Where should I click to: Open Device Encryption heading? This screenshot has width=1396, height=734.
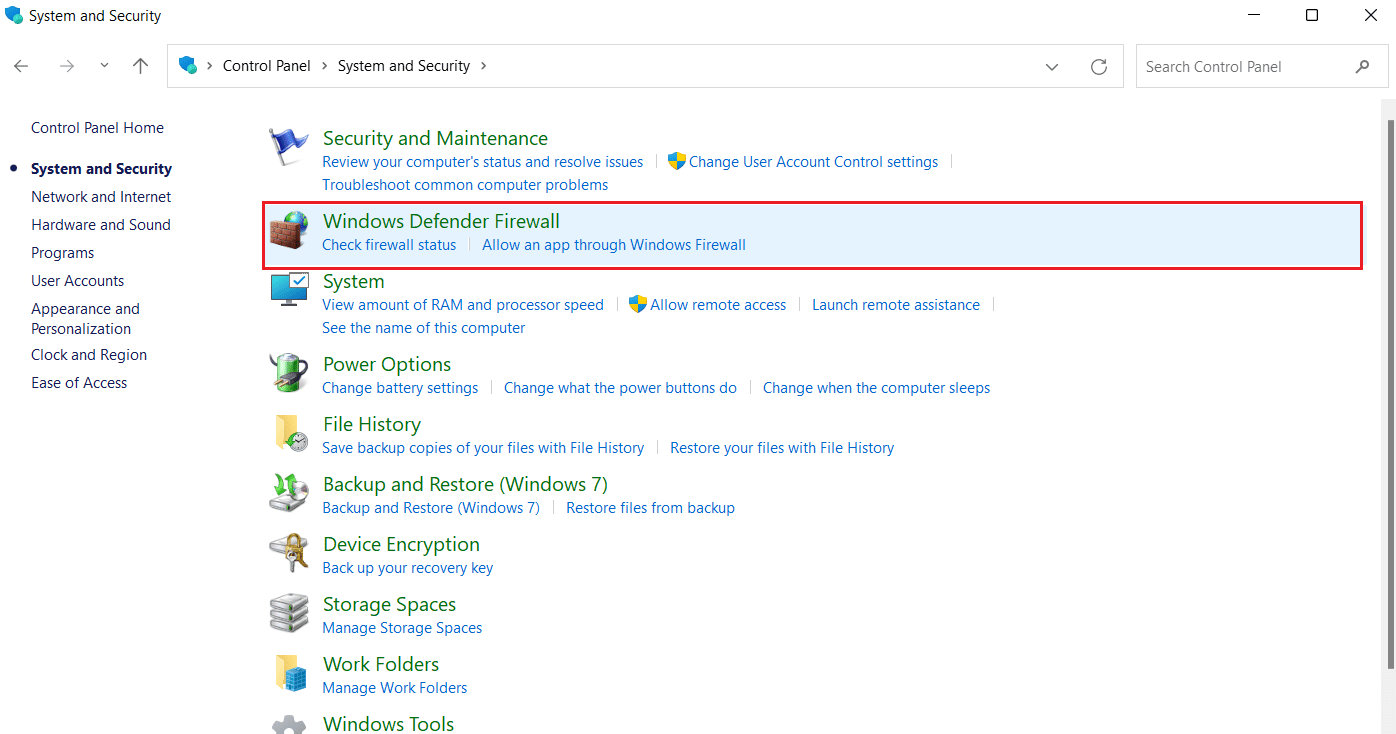pos(401,544)
